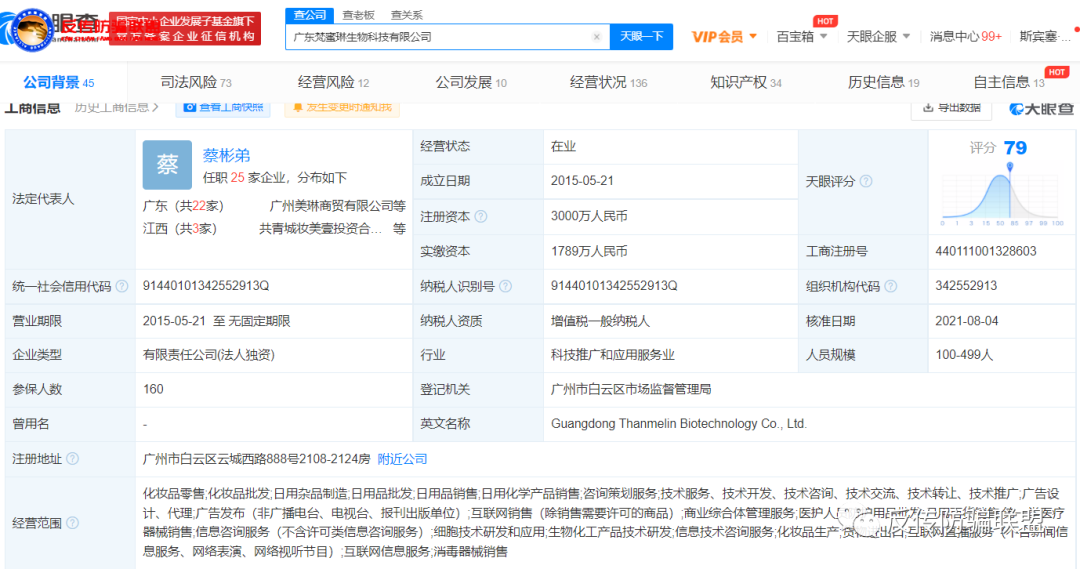This screenshot has width=1080, height=569.
Task: Click English name Guangdong Thanmelin Biotechnology
Action: [678, 424]
